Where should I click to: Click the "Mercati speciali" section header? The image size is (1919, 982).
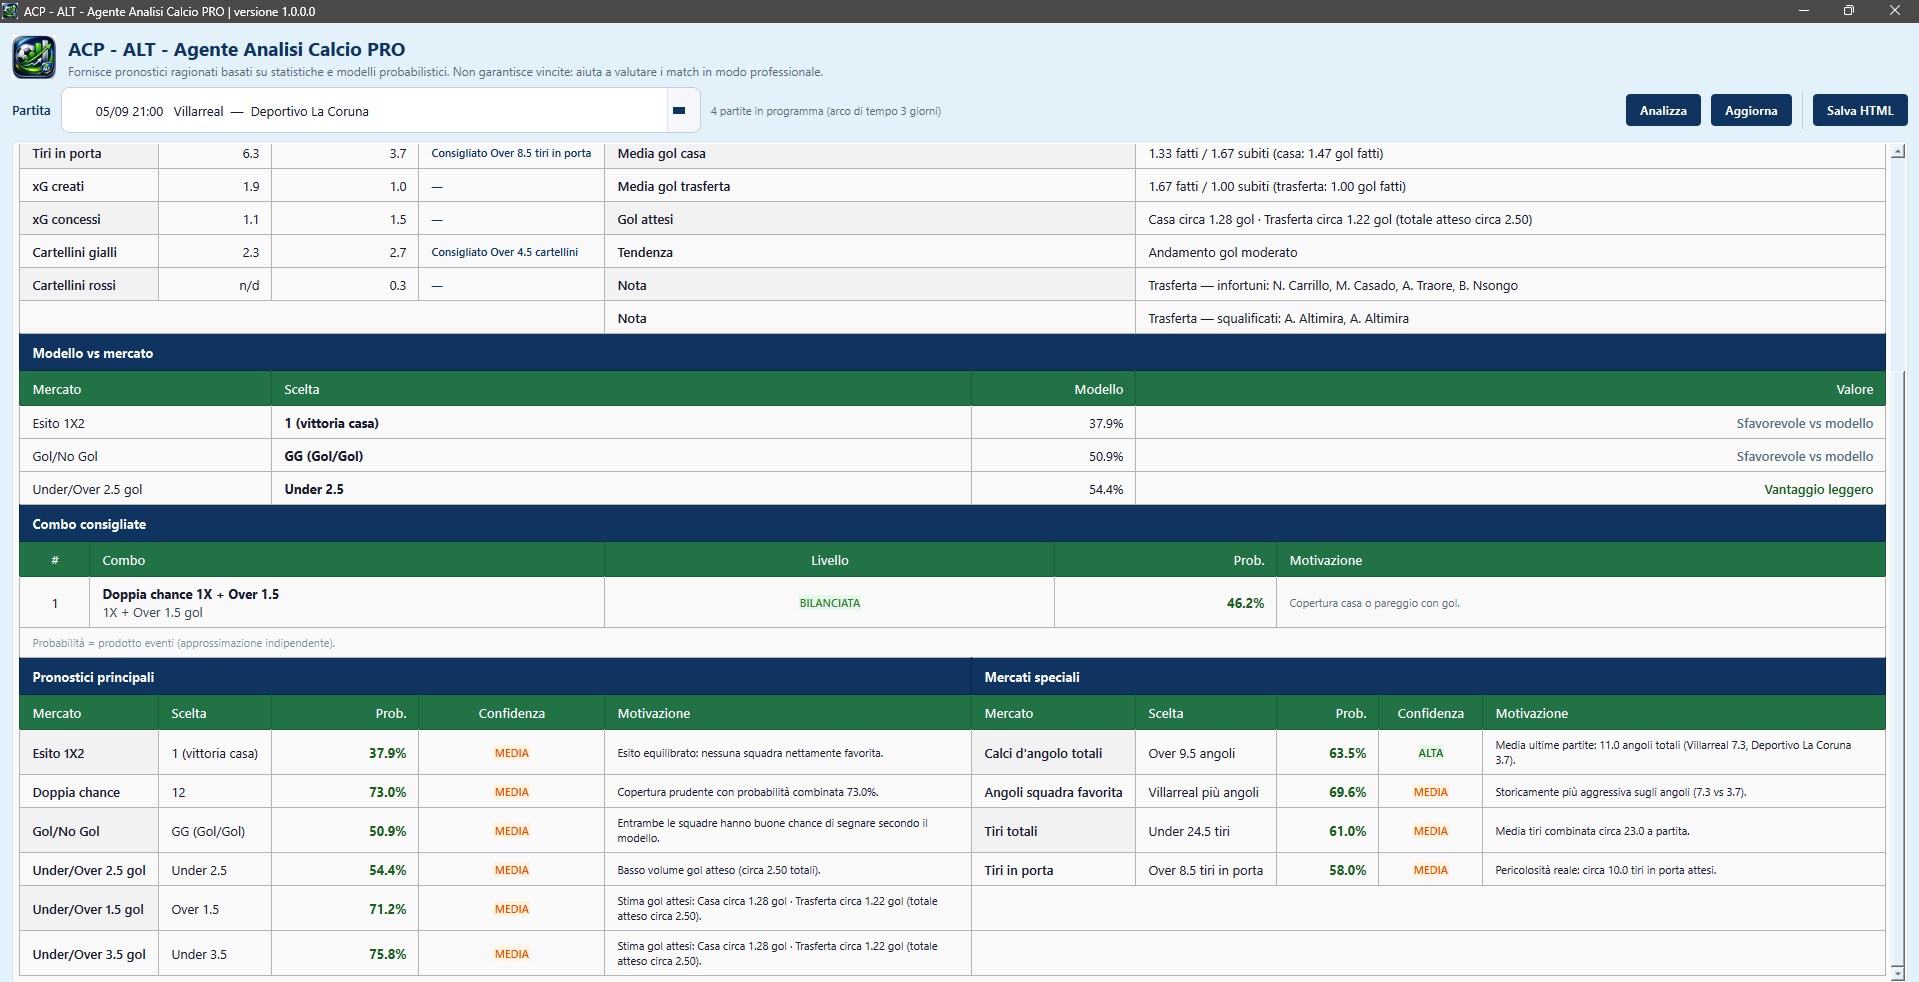[x=1428, y=677]
